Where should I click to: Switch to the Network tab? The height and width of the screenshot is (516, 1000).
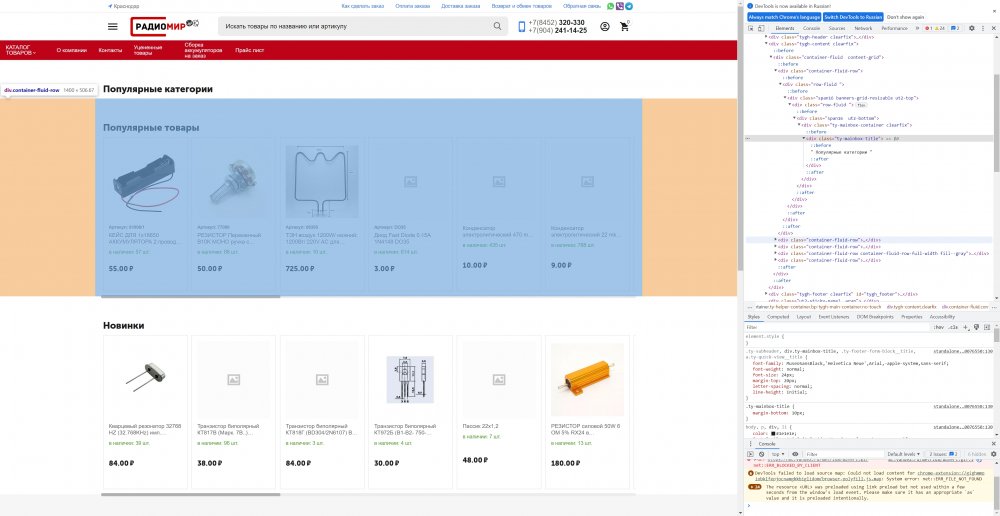tap(863, 28)
